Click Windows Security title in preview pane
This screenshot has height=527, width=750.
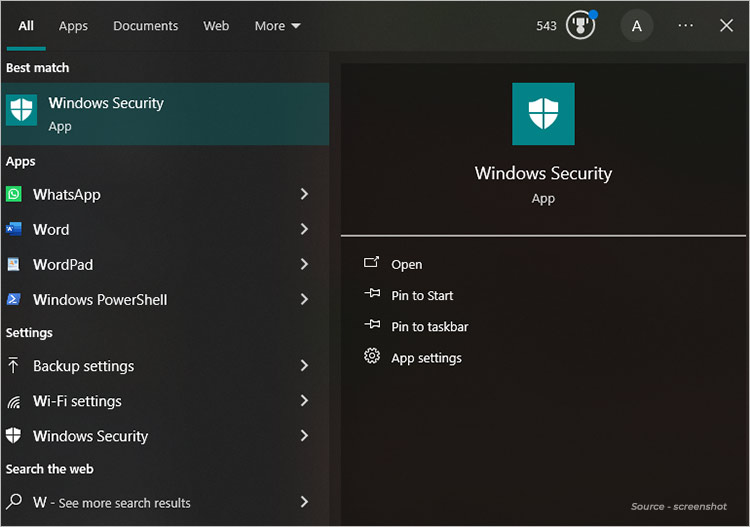[543, 173]
